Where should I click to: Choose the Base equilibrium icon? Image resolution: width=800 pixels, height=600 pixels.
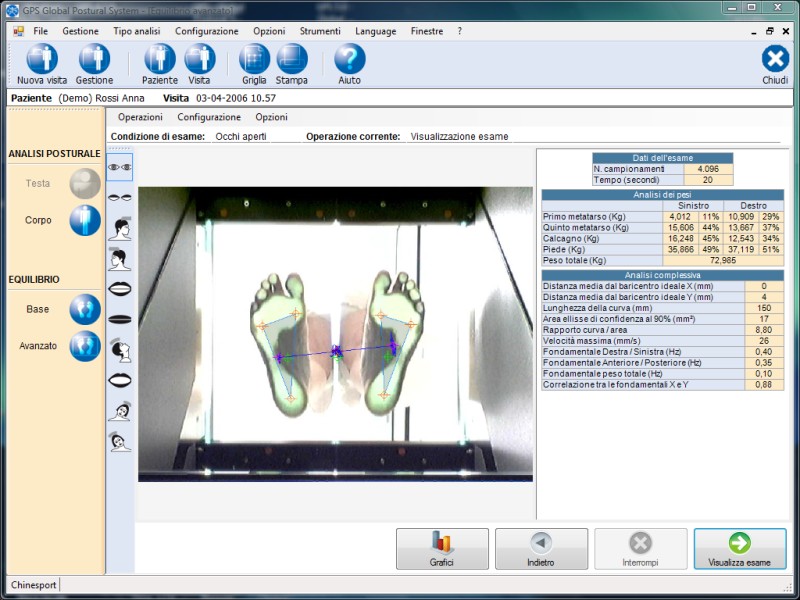tap(85, 310)
